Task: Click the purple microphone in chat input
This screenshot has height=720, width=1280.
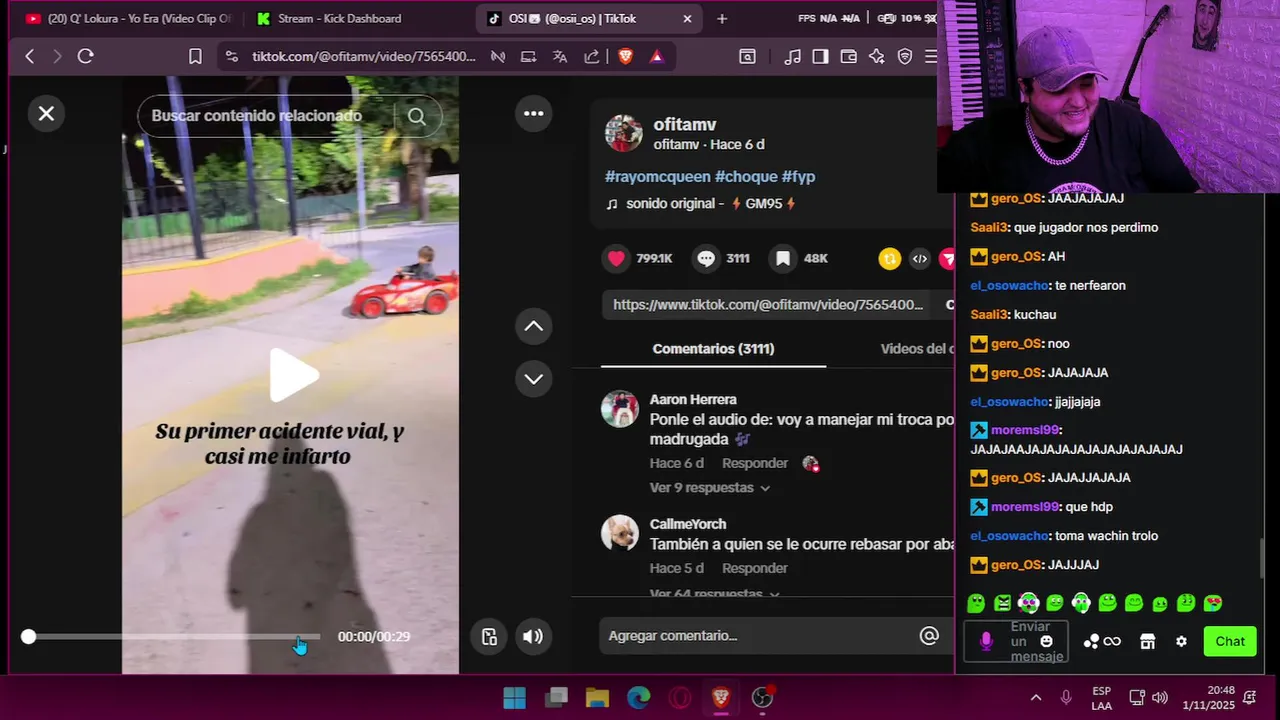Action: click(x=986, y=642)
